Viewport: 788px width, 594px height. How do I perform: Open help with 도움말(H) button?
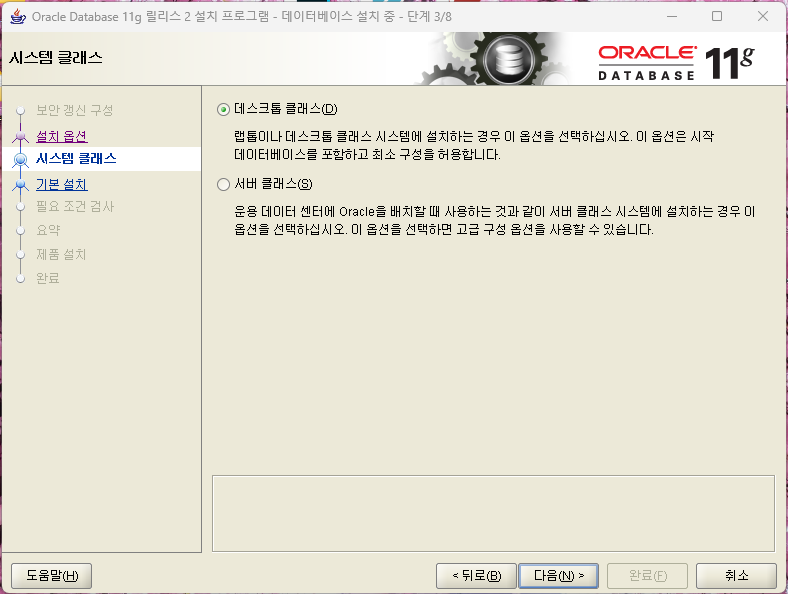52,575
